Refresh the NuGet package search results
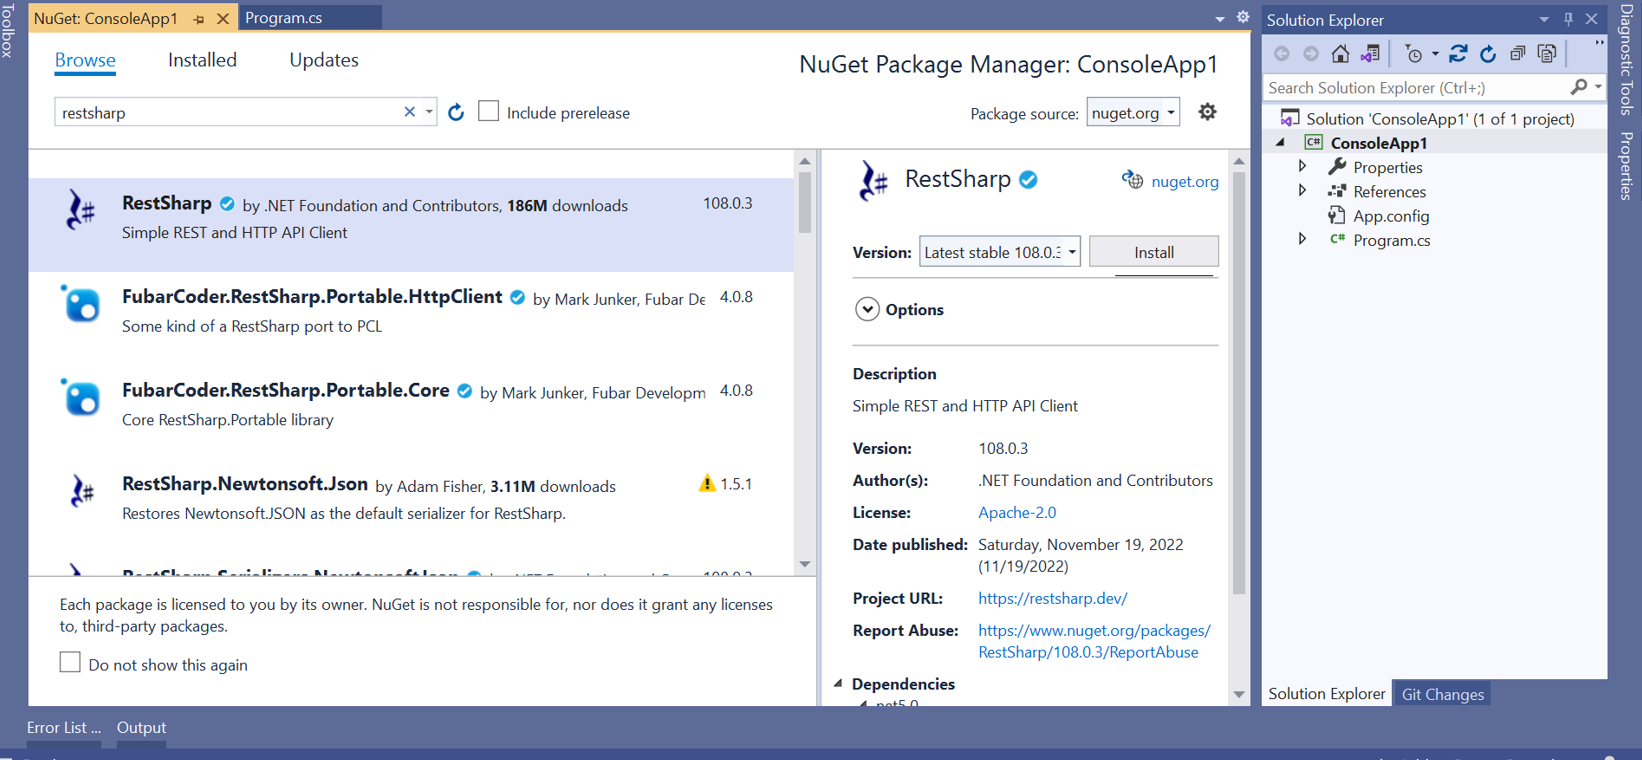The width and height of the screenshot is (1642, 760). click(x=456, y=113)
